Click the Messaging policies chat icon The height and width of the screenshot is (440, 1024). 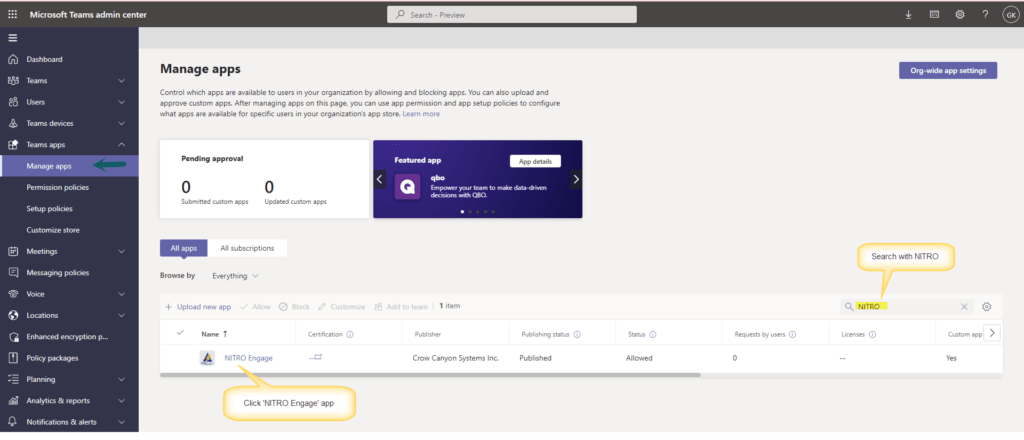[13, 273]
